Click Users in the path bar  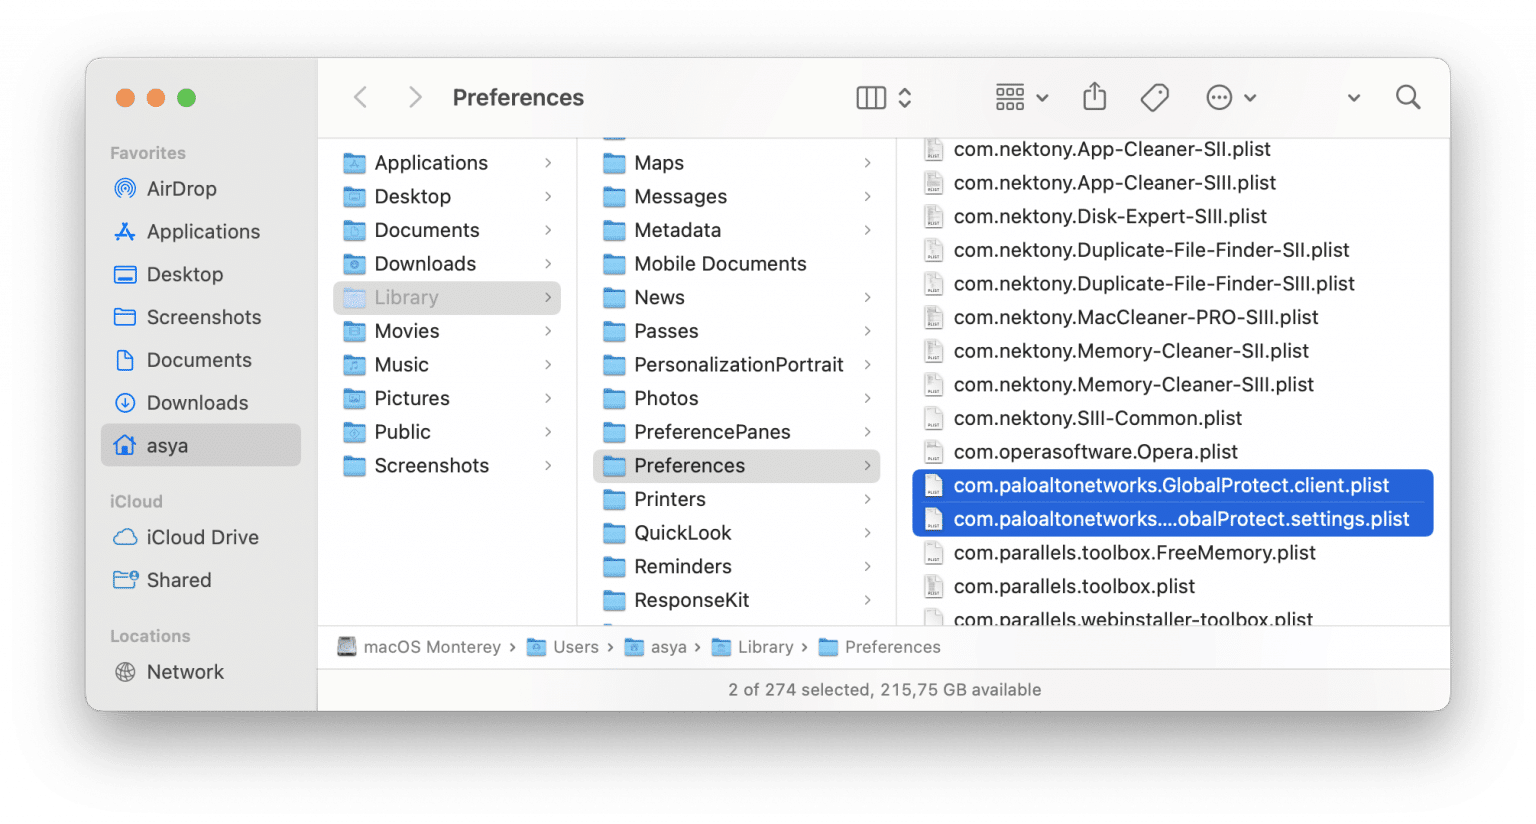pos(576,647)
